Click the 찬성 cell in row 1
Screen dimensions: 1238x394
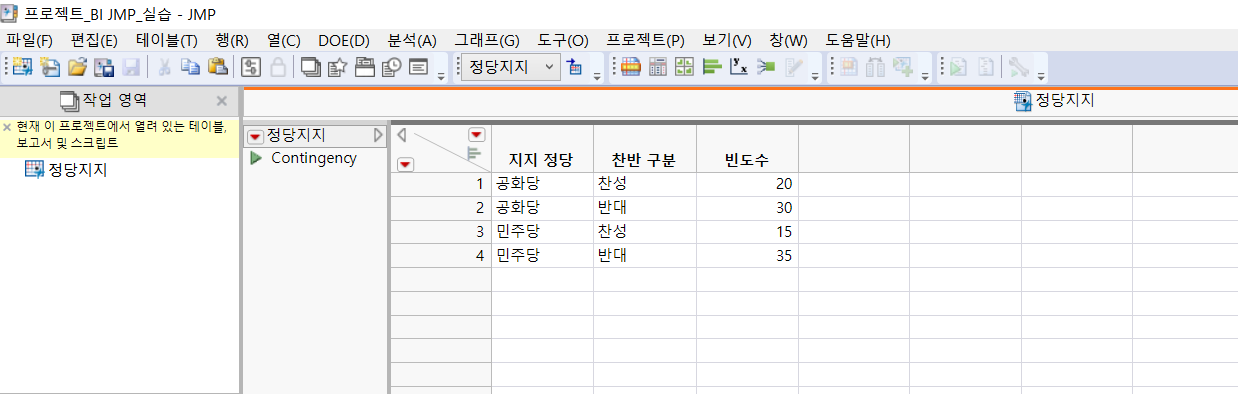[x=645, y=184]
